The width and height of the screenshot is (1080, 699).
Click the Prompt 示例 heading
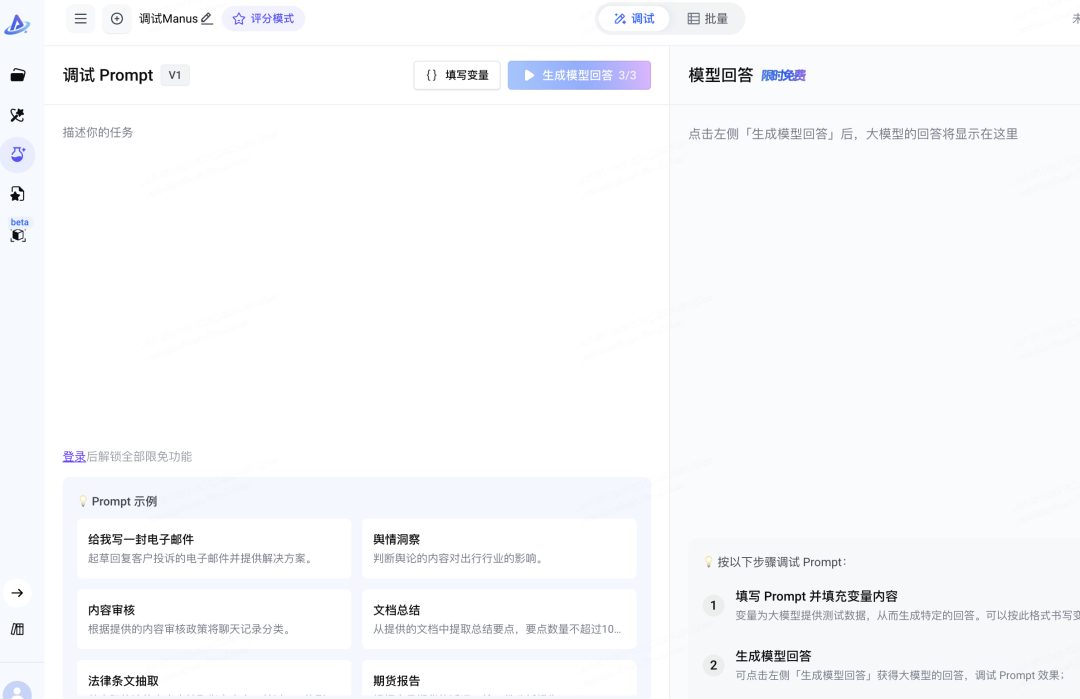pos(124,501)
